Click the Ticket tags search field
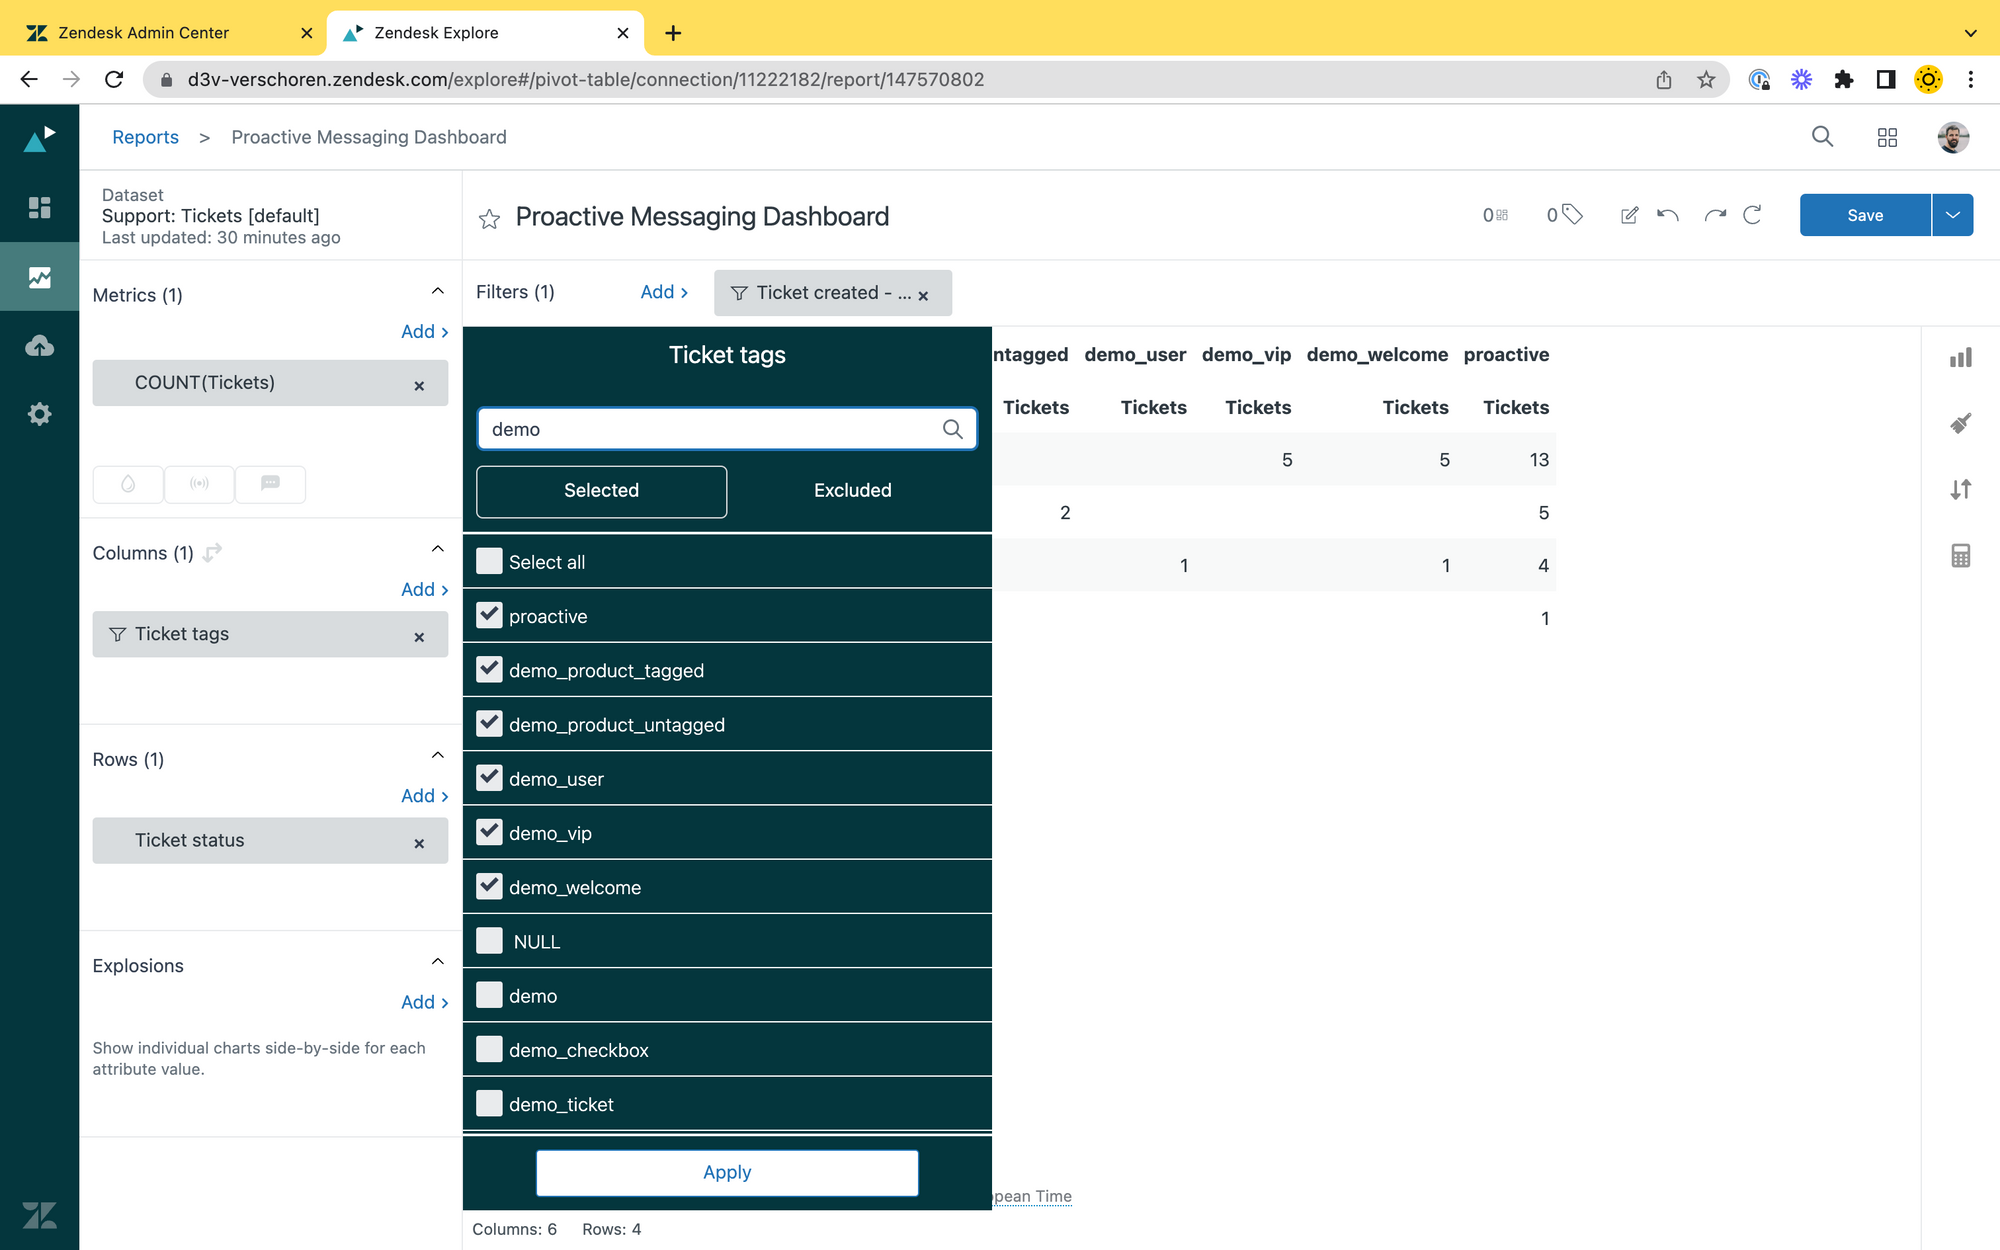The image size is (2000, 1250). tap(712, 429)
